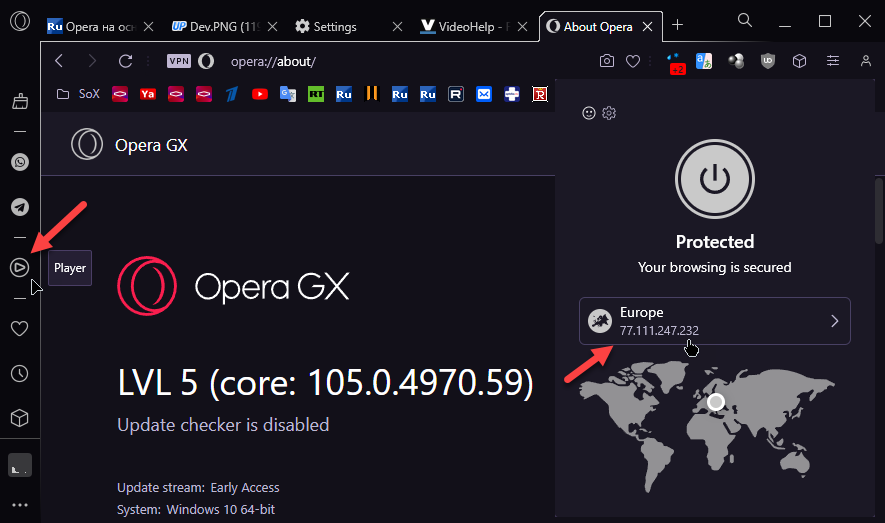The image size is (885, 523).
Task: Open the translate extension icon
Action: (x=704, y=61)
